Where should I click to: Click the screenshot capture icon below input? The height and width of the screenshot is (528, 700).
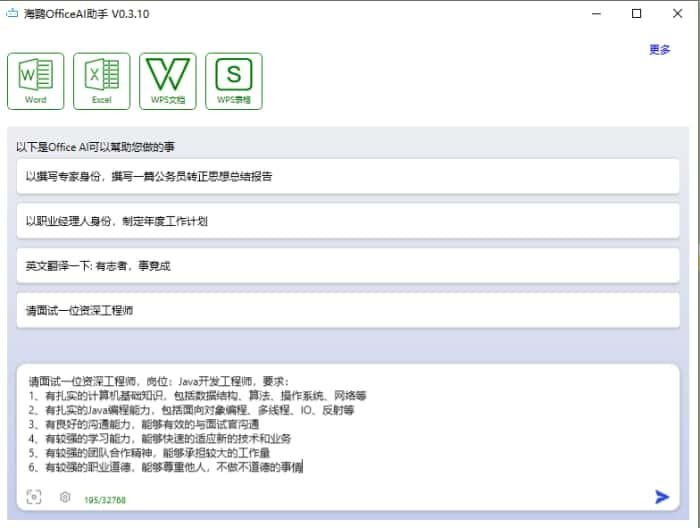(34, 496)
